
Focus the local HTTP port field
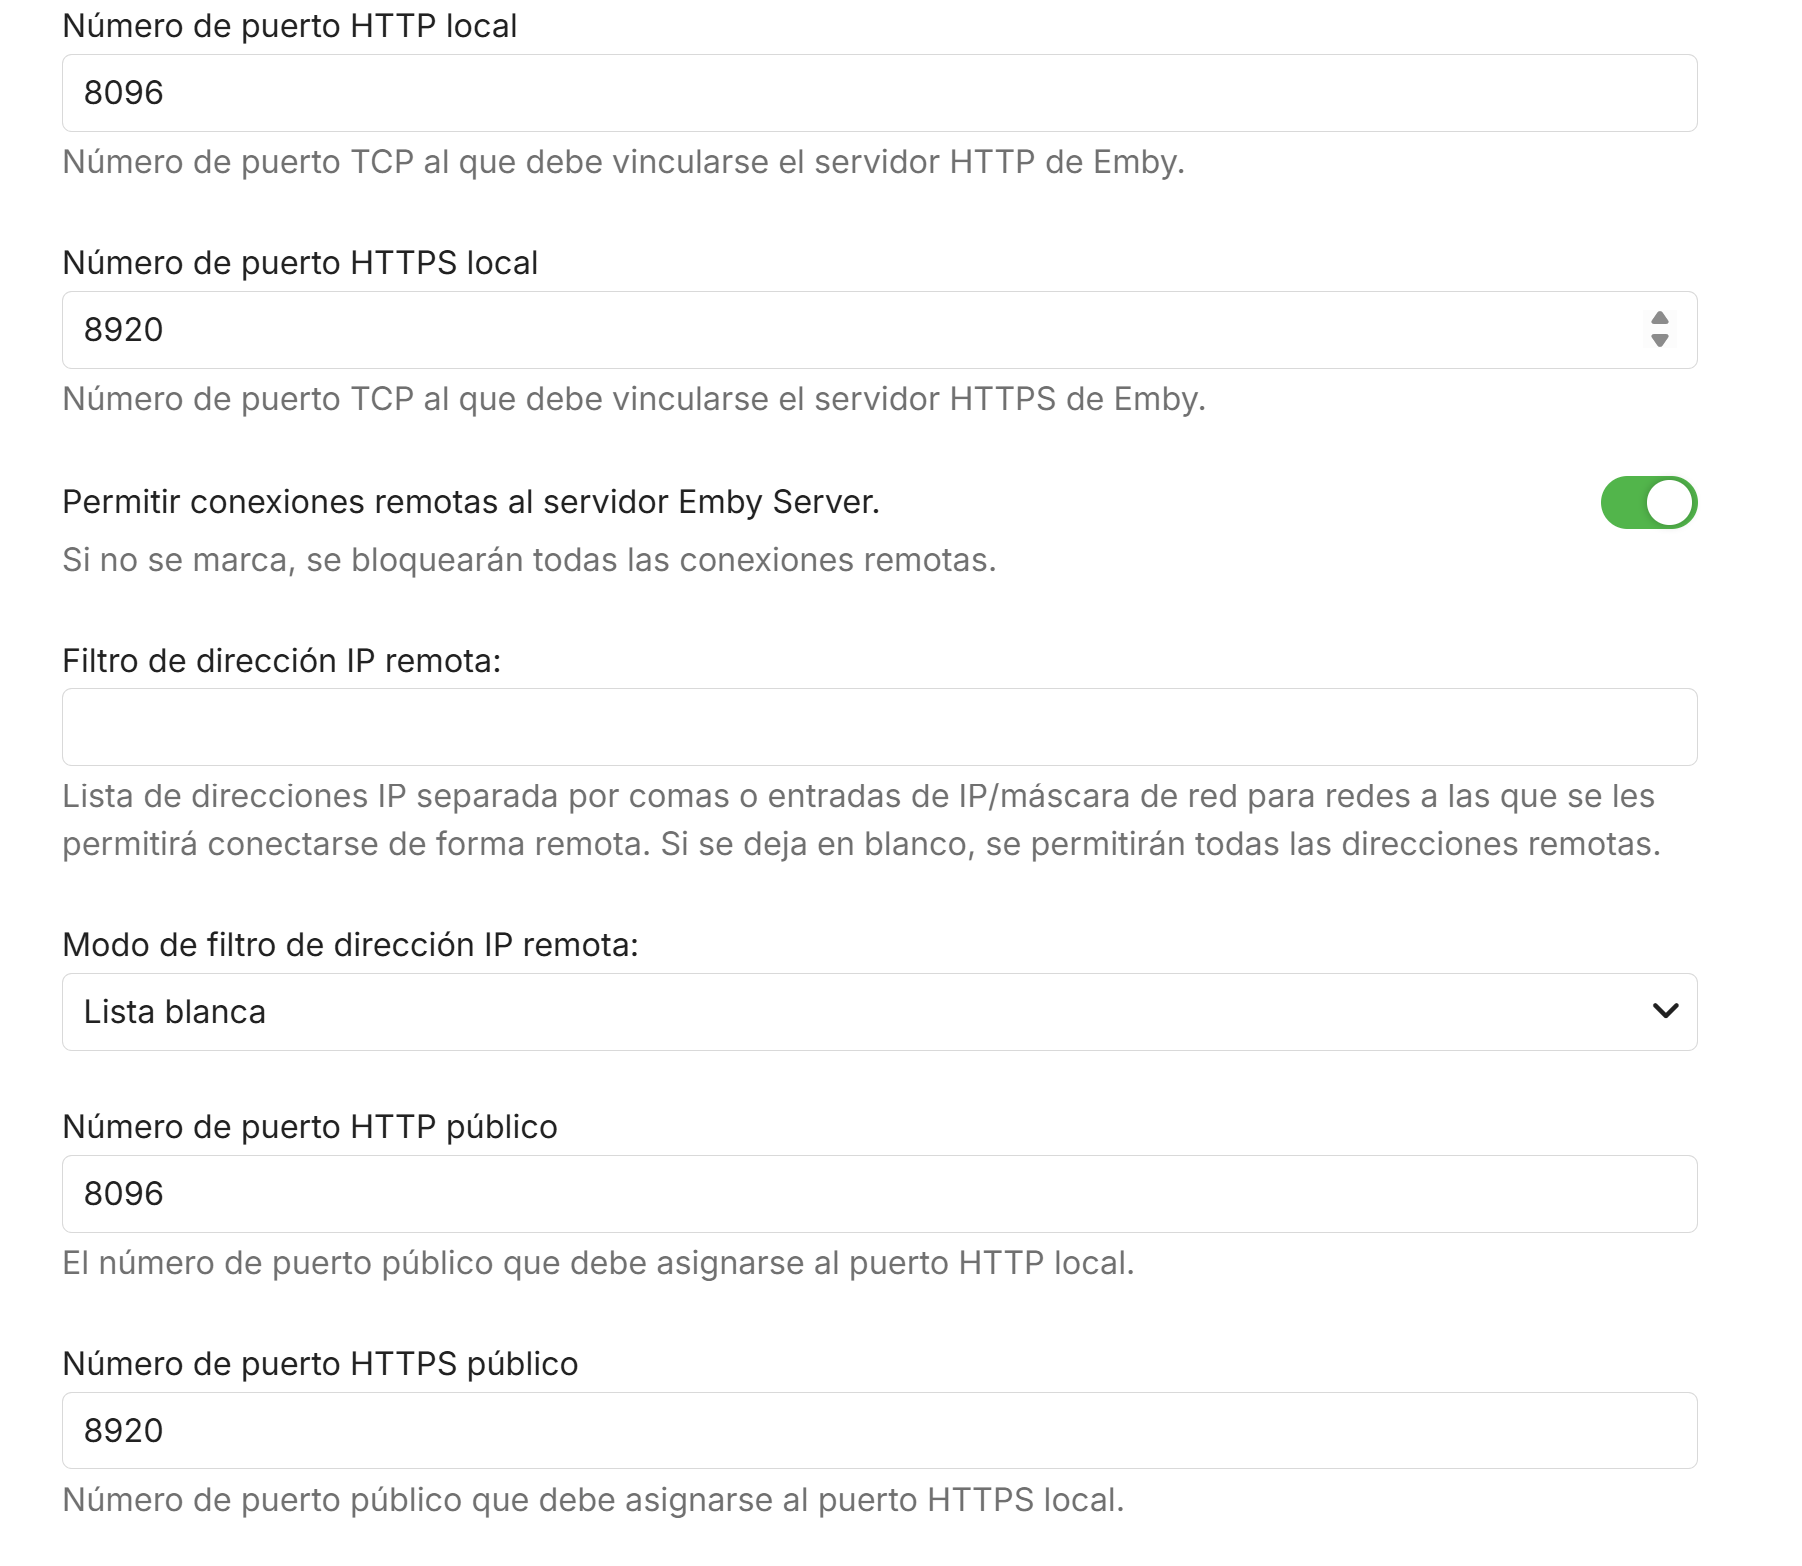[878, 93]
